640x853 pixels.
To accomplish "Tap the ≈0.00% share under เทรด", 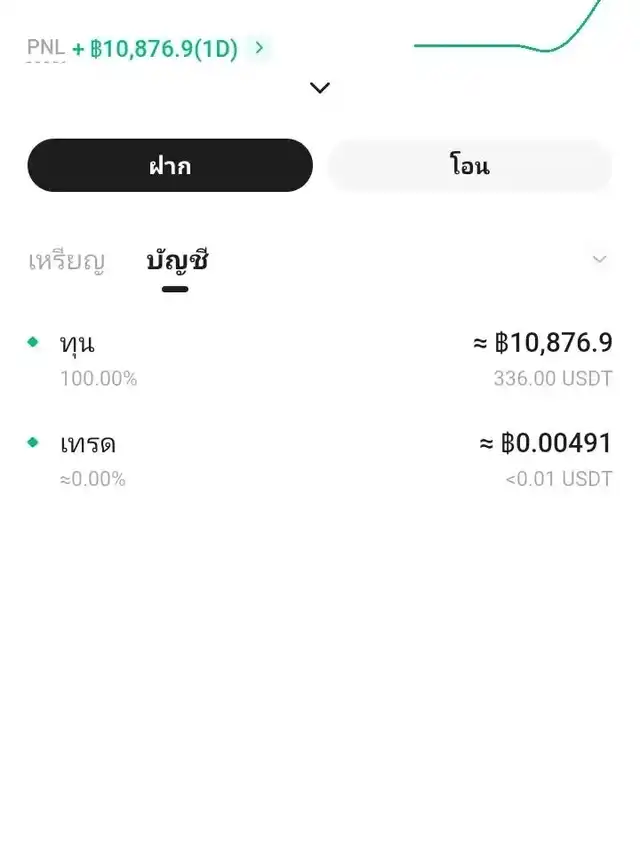I will [x=92, y=479].
